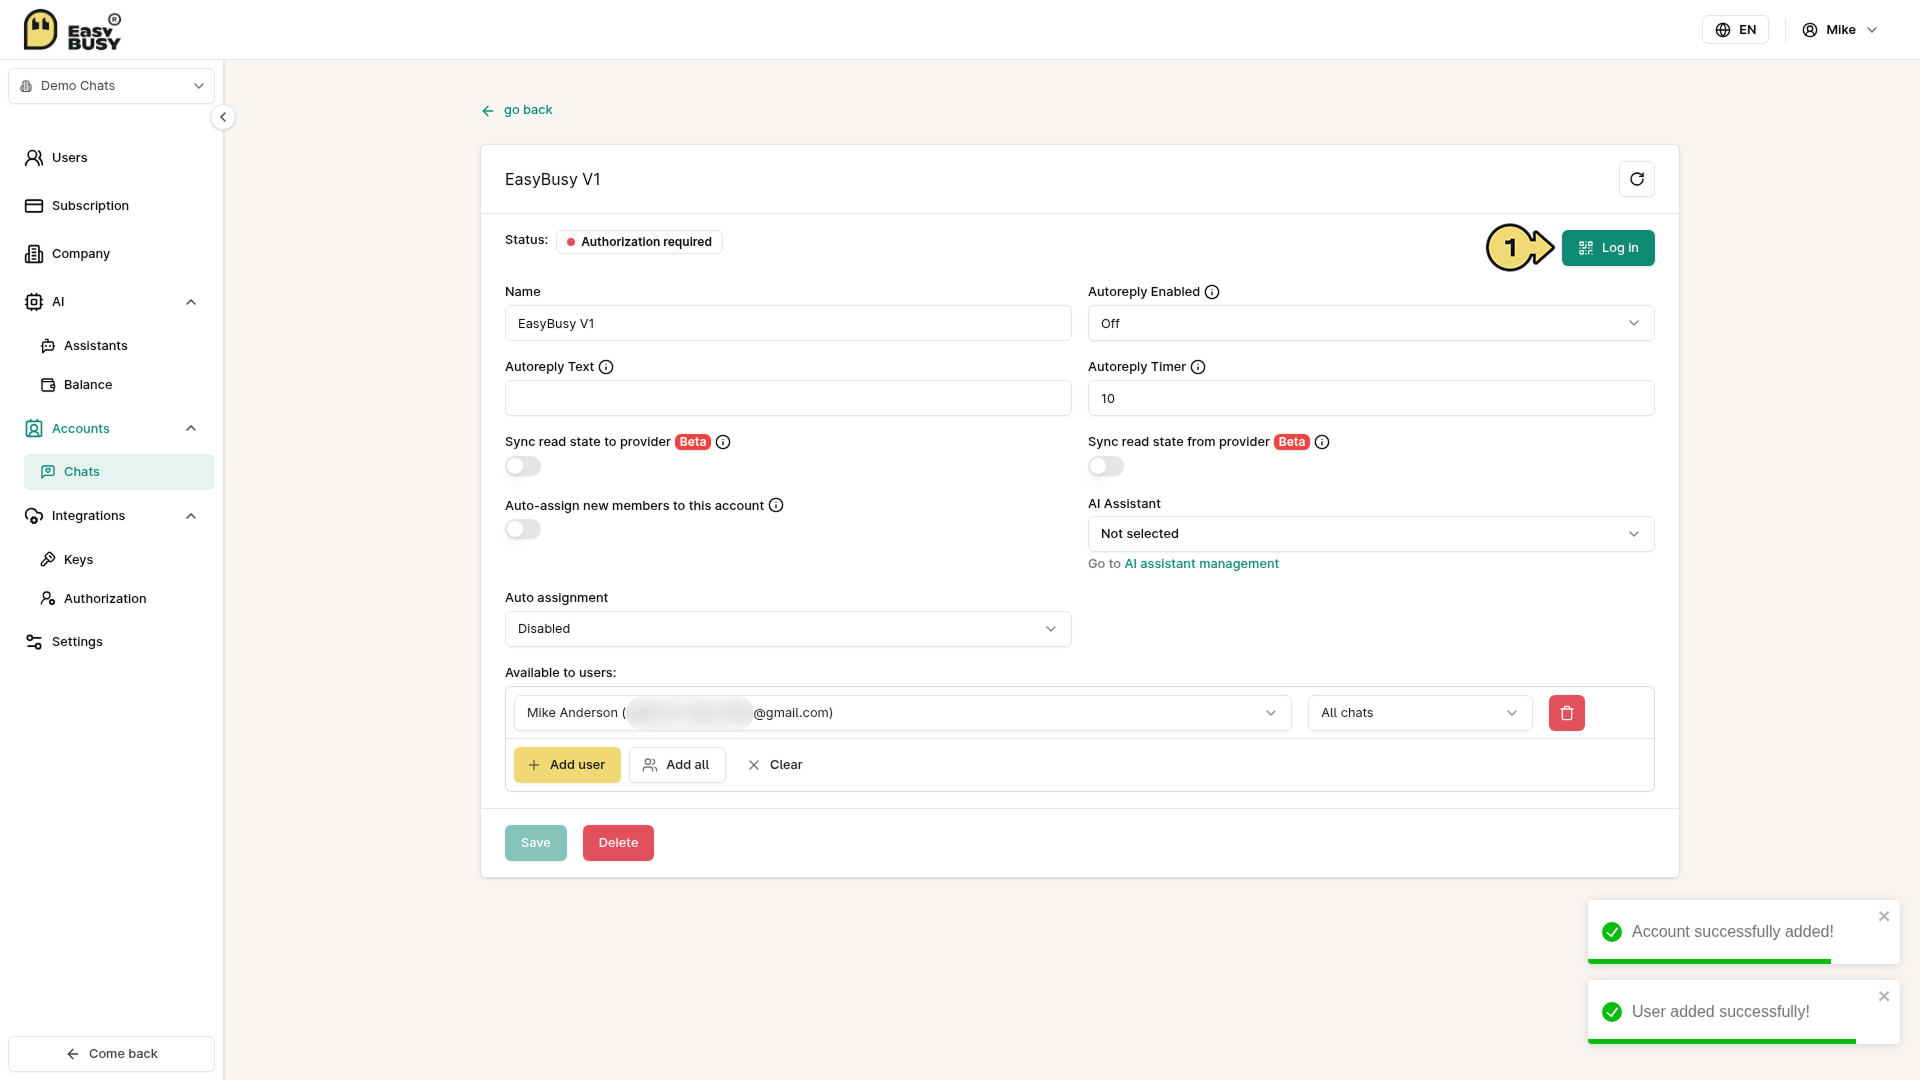Click the Add all button
This screenshot has width=1920, height=1080.
click(677, 765)
